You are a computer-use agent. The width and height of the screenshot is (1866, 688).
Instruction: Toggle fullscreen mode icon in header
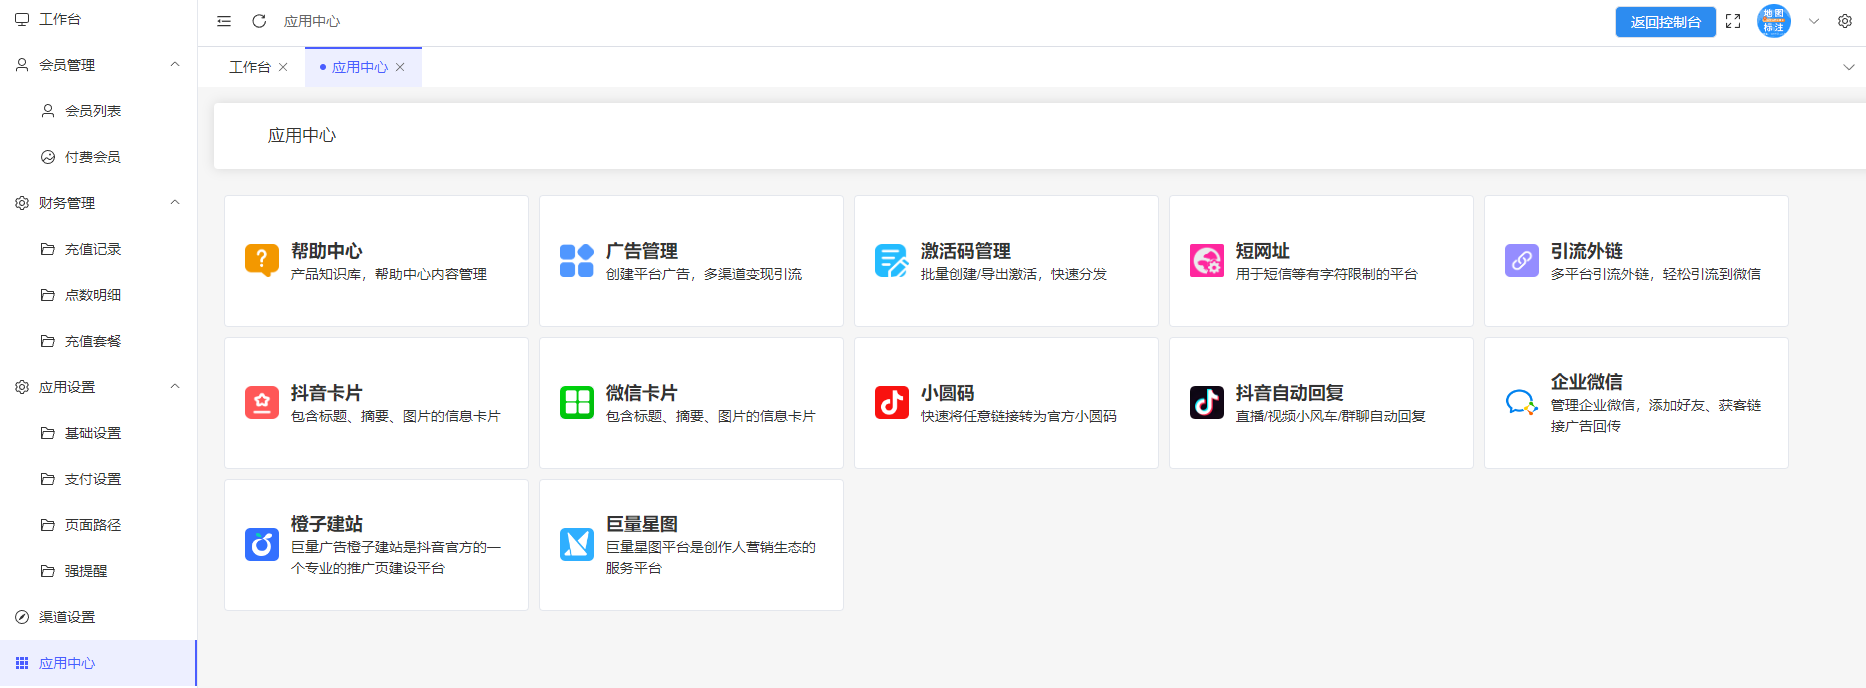click(x=1733, y=21)
